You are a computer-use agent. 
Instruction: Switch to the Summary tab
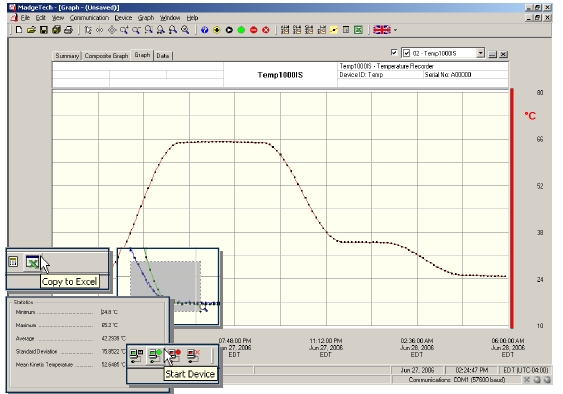coord(67,56)
